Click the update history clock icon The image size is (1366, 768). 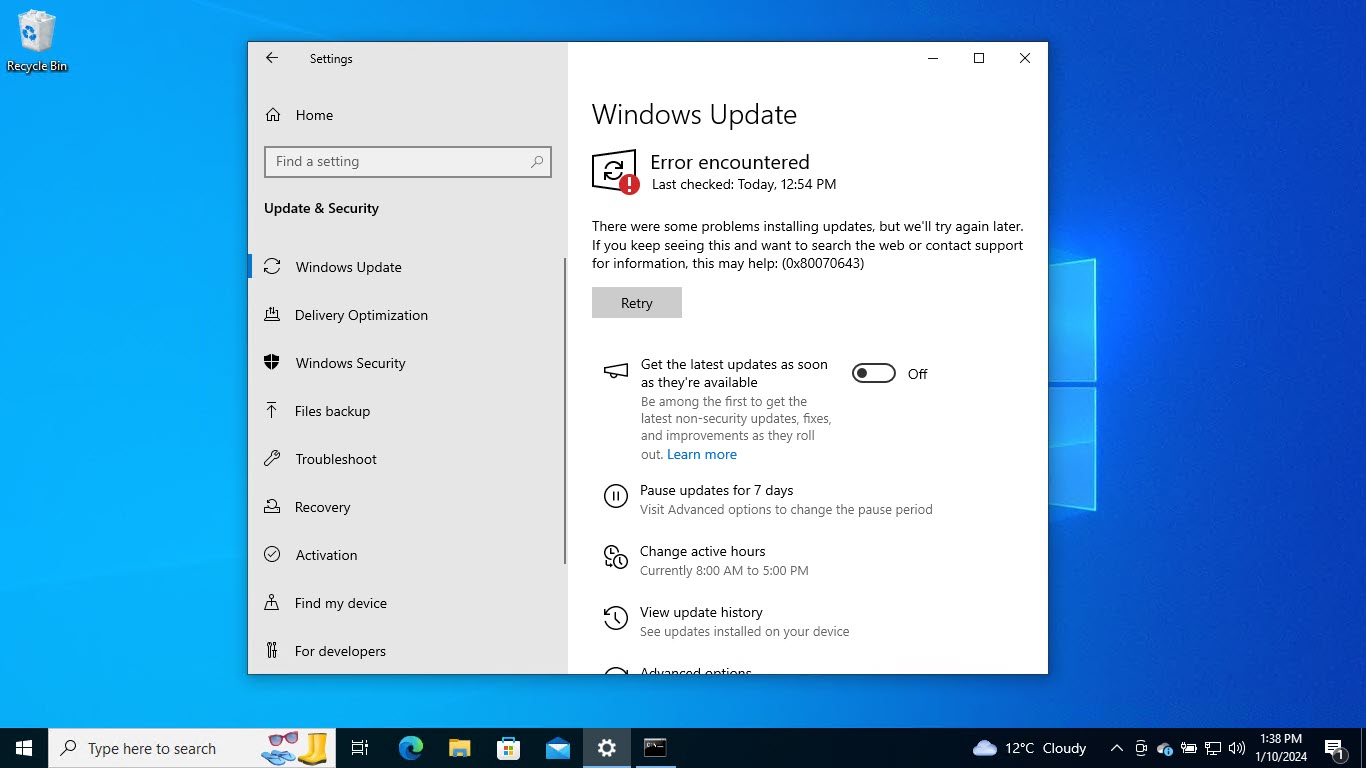tap(616, 618)
